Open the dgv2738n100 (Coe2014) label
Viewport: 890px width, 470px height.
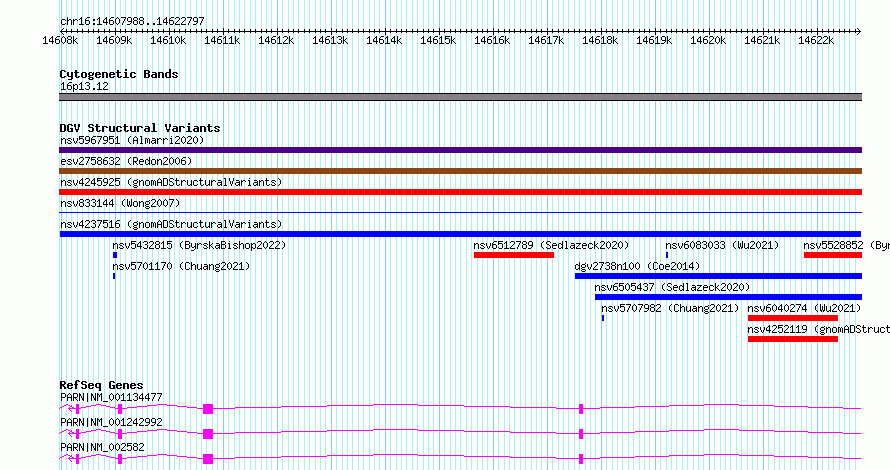click(x=637, y=266)
